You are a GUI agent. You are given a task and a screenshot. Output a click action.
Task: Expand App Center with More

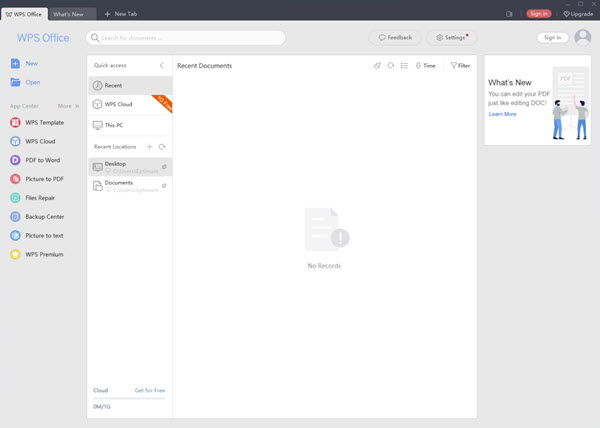point(68,106)
